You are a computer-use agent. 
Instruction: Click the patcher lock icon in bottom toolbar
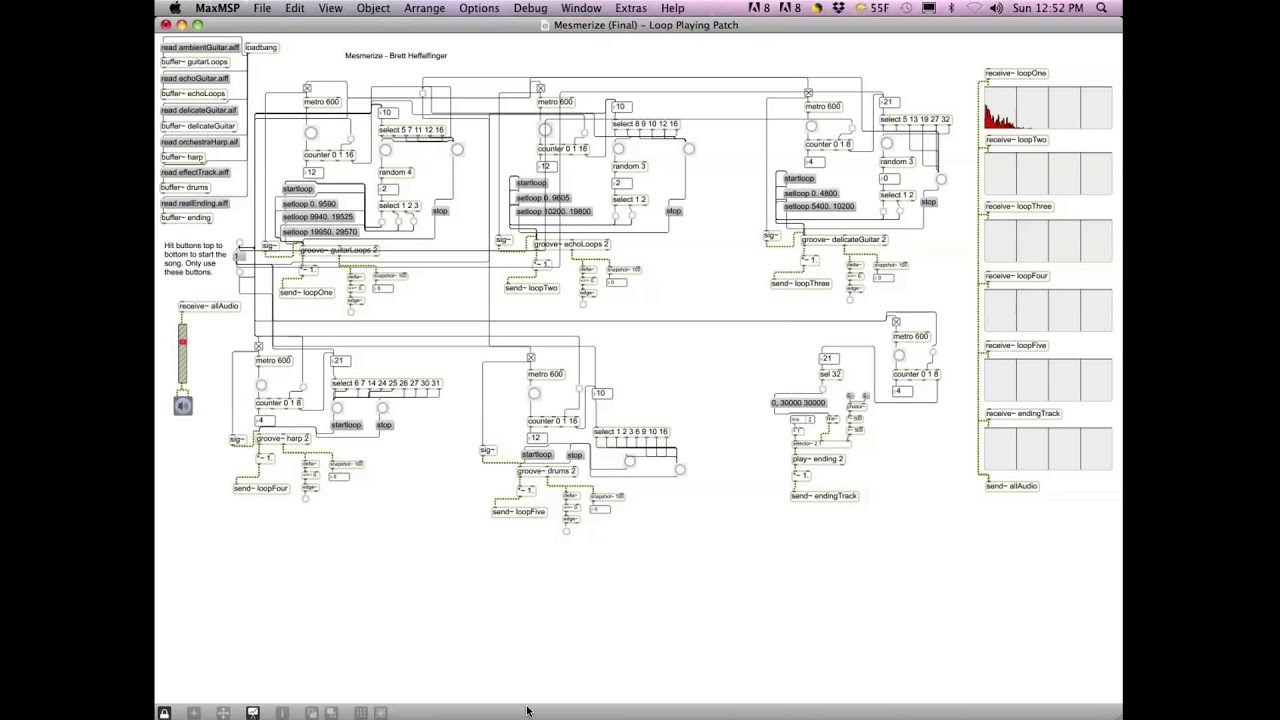(164, 713)
